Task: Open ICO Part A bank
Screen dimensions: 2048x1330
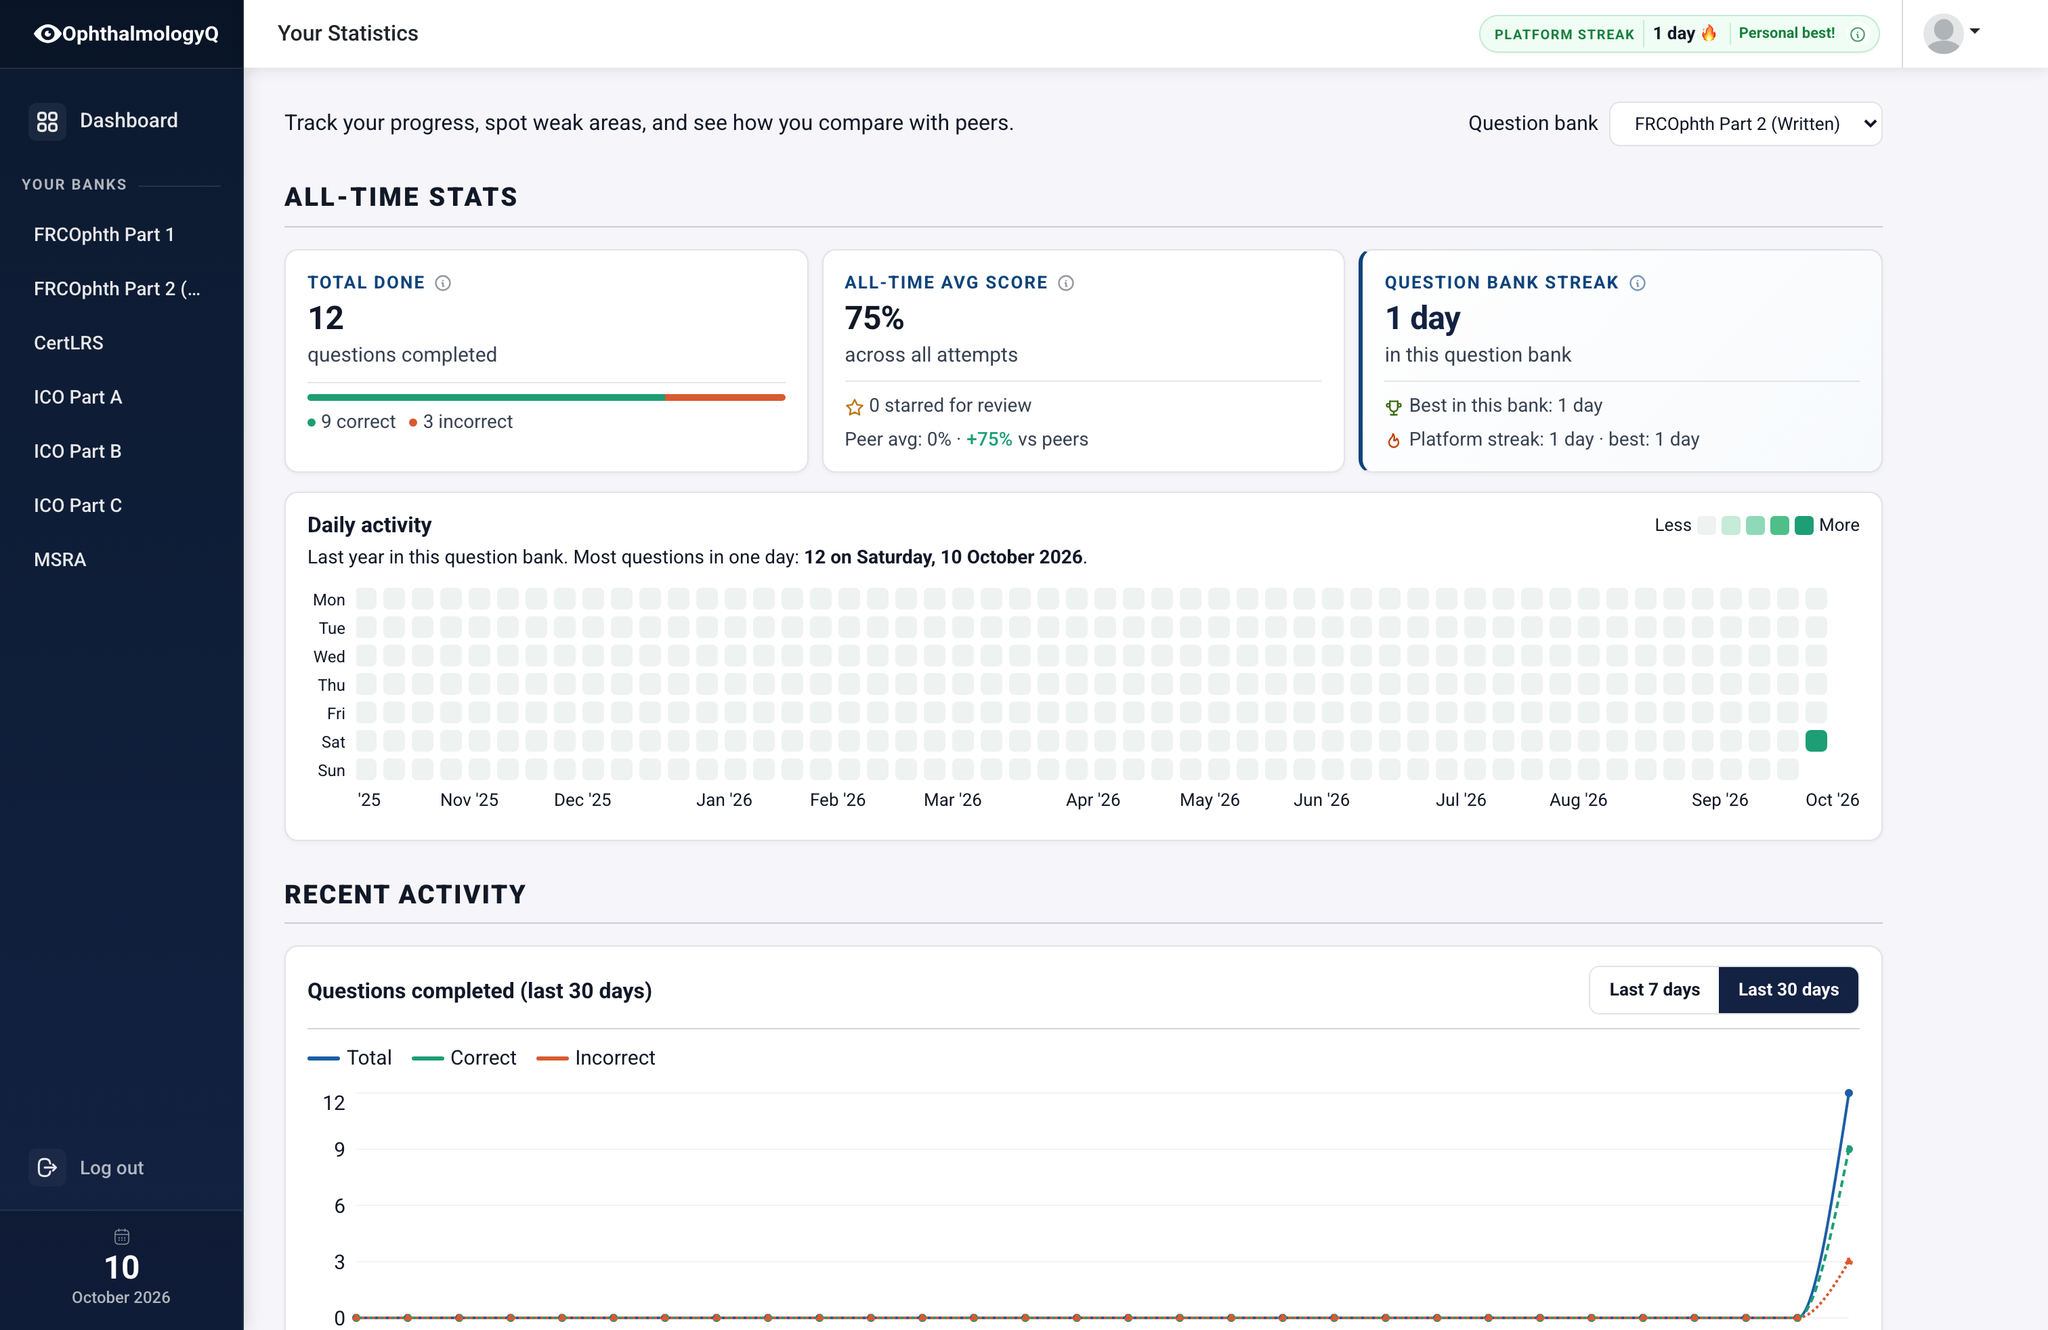Action: point(78,397)
